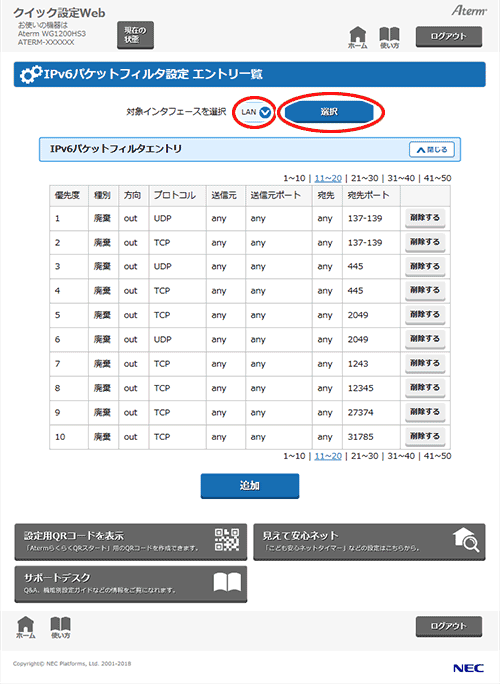Delete entry with priority 3
500x684 pixels.
click(425, 266)
